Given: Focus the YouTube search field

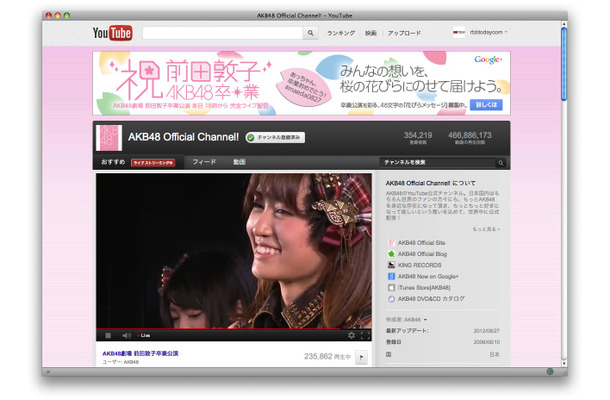Looking at the screenshot, I should click(x=223, y=33).
